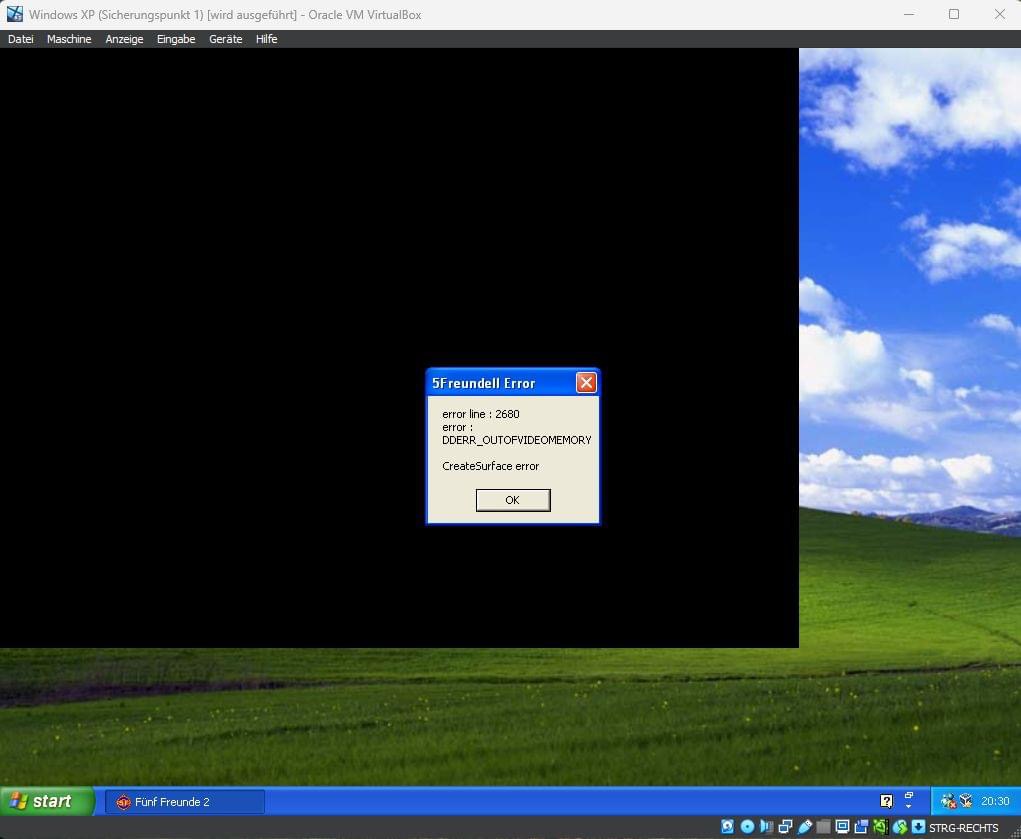Click the Windows Messenger tray icon
Screen dimensions: 1021x839
click(949, 801)
